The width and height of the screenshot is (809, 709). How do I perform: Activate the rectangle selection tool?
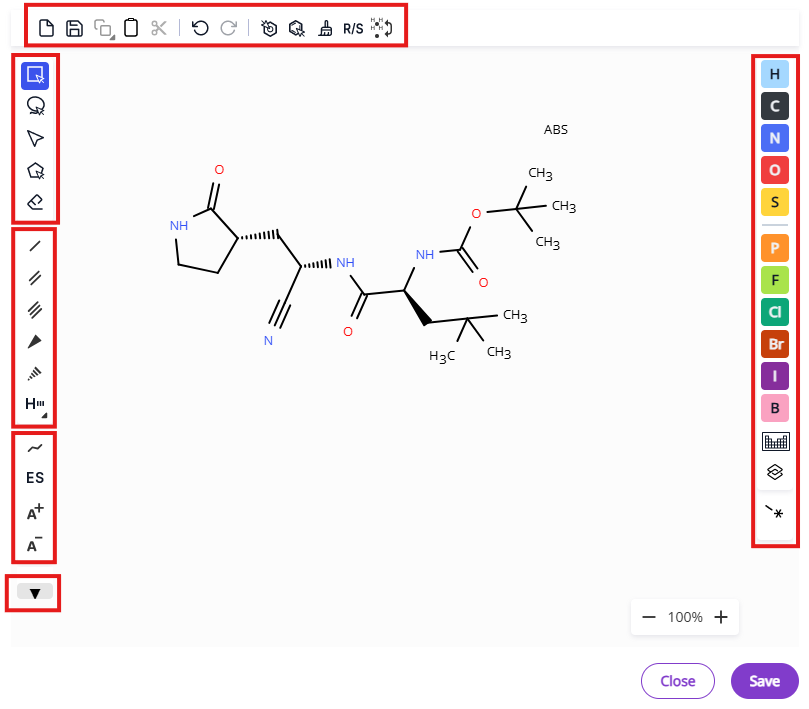point(35,75)
